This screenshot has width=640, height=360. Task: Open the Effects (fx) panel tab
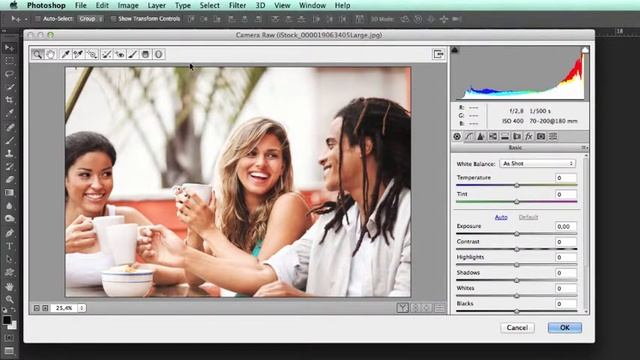point(529,136)
